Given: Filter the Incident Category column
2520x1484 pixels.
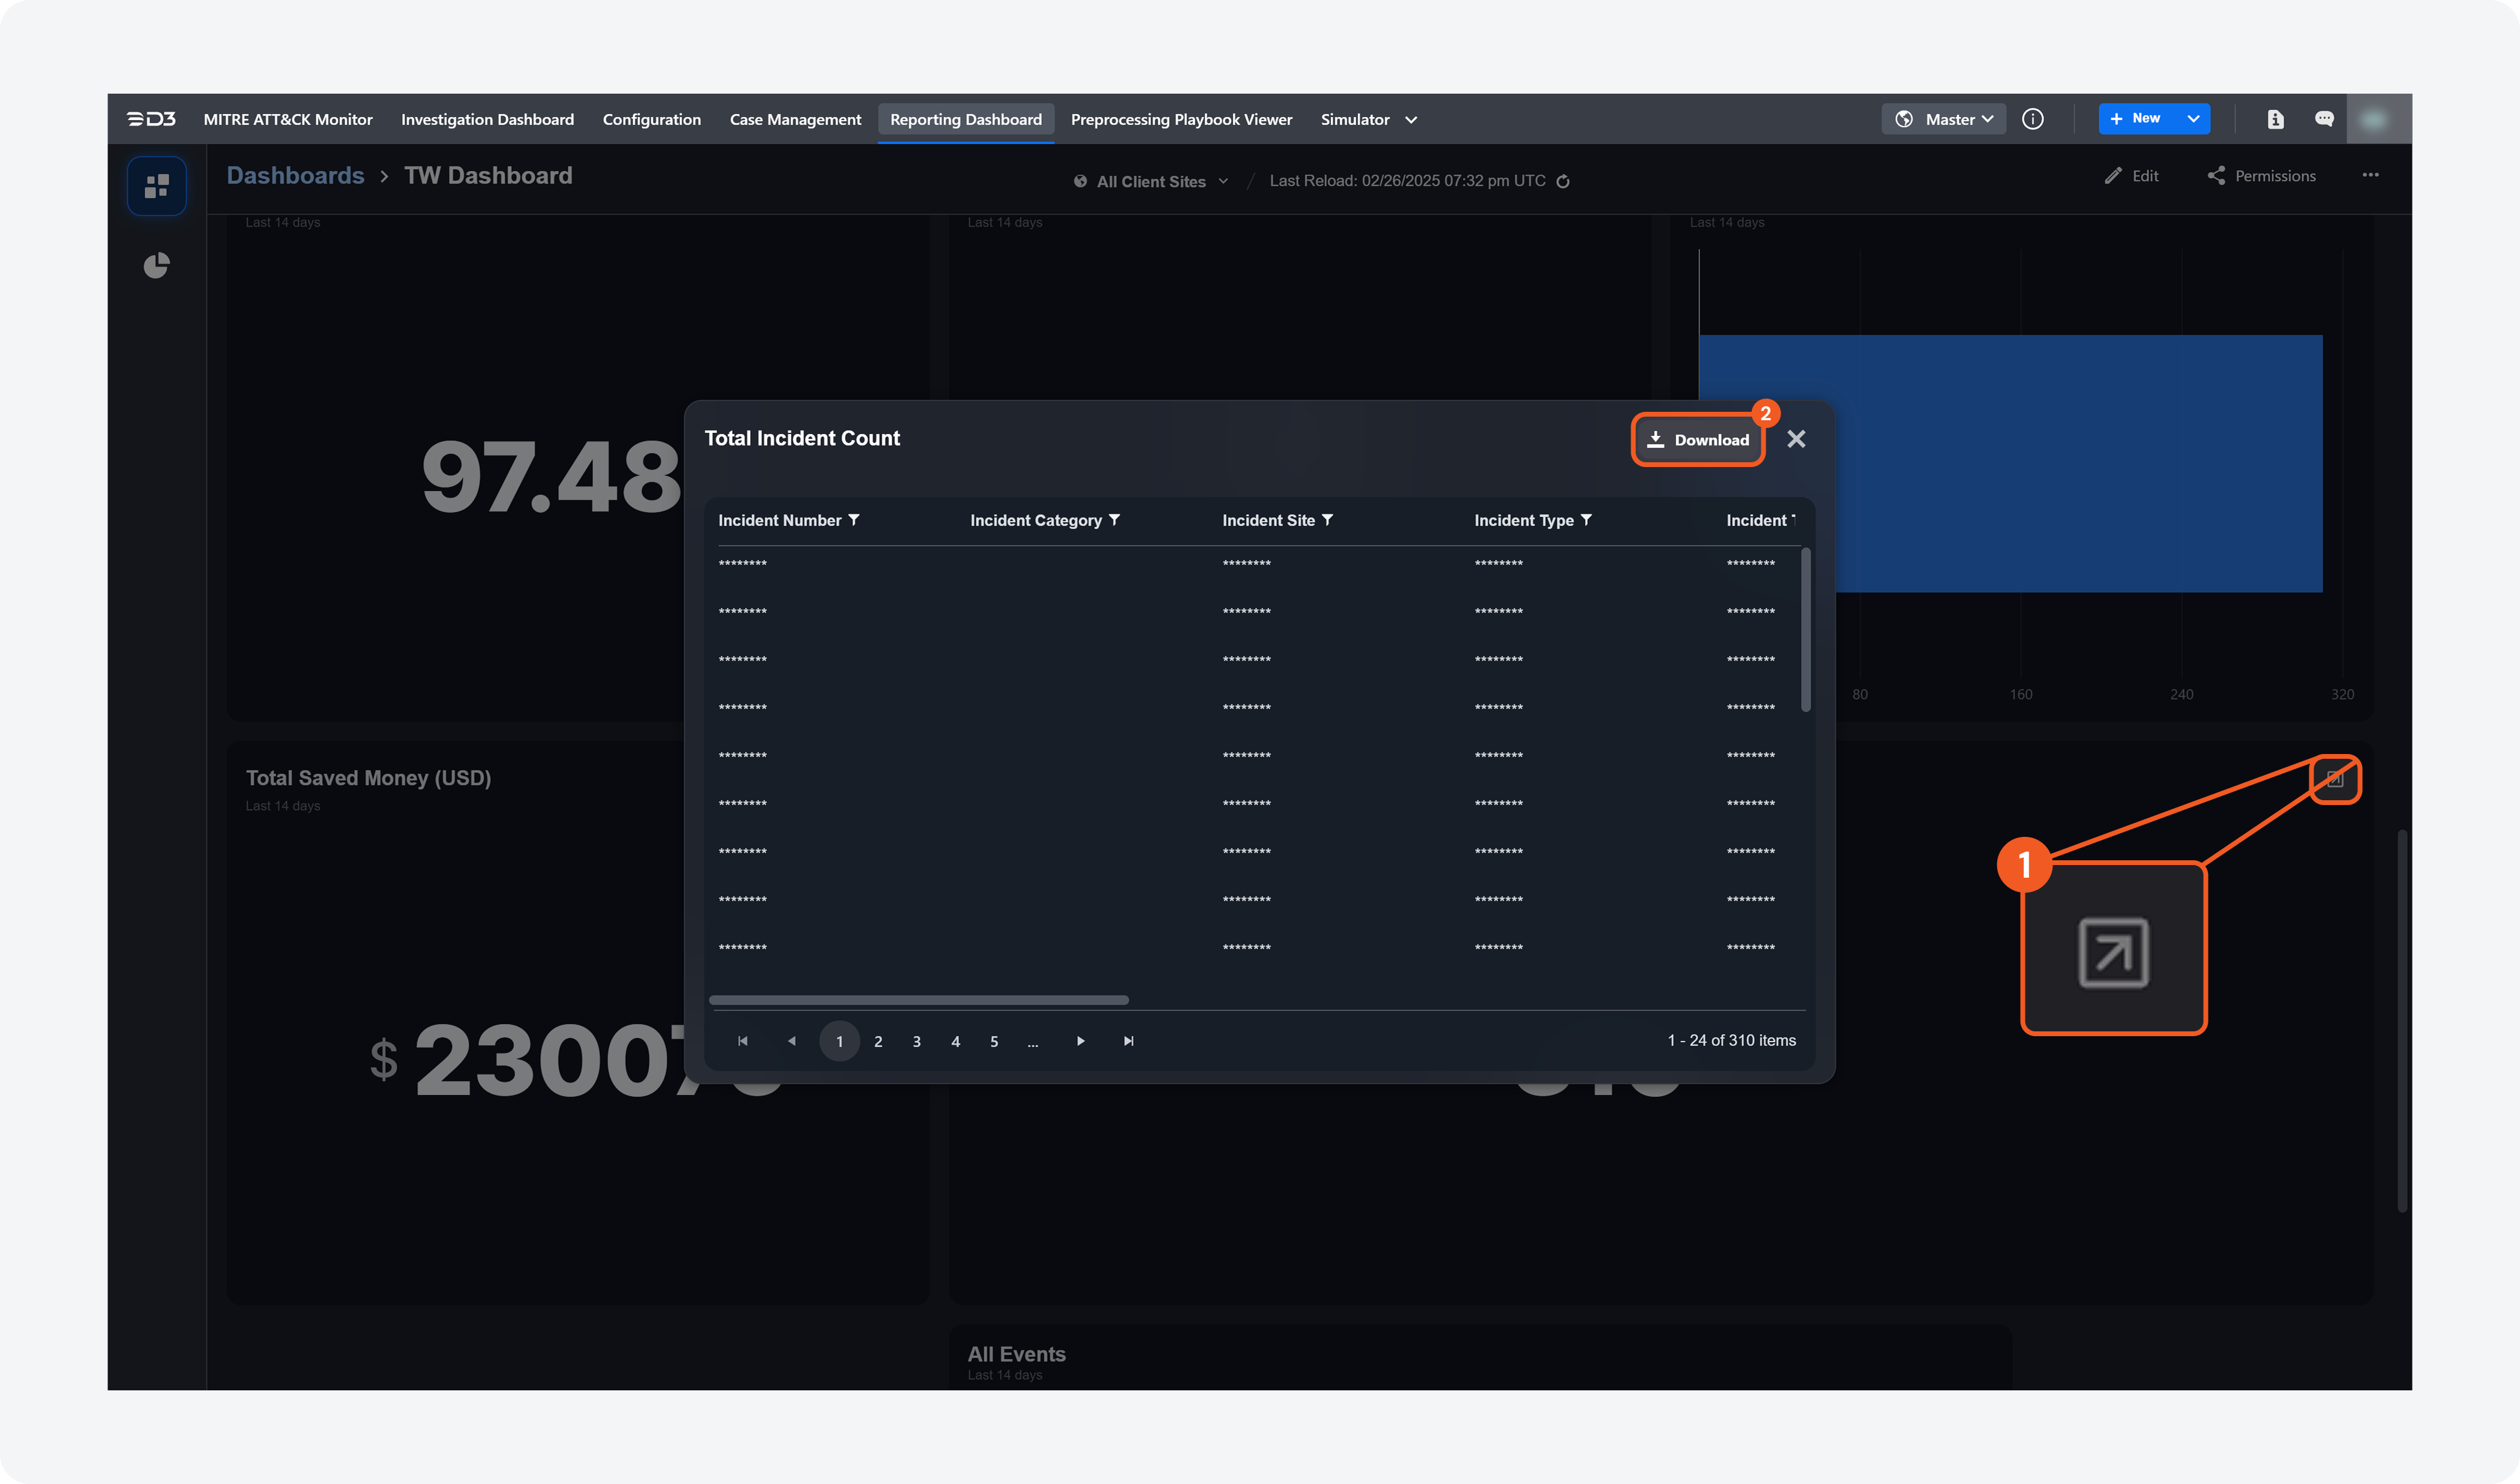Looking at the screenshot, I should click(x=1114, y=520).
